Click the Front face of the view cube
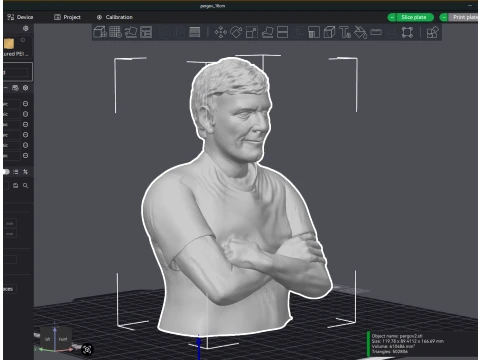The width and height of the screenshot is (480, 360). tap(63, 339)
